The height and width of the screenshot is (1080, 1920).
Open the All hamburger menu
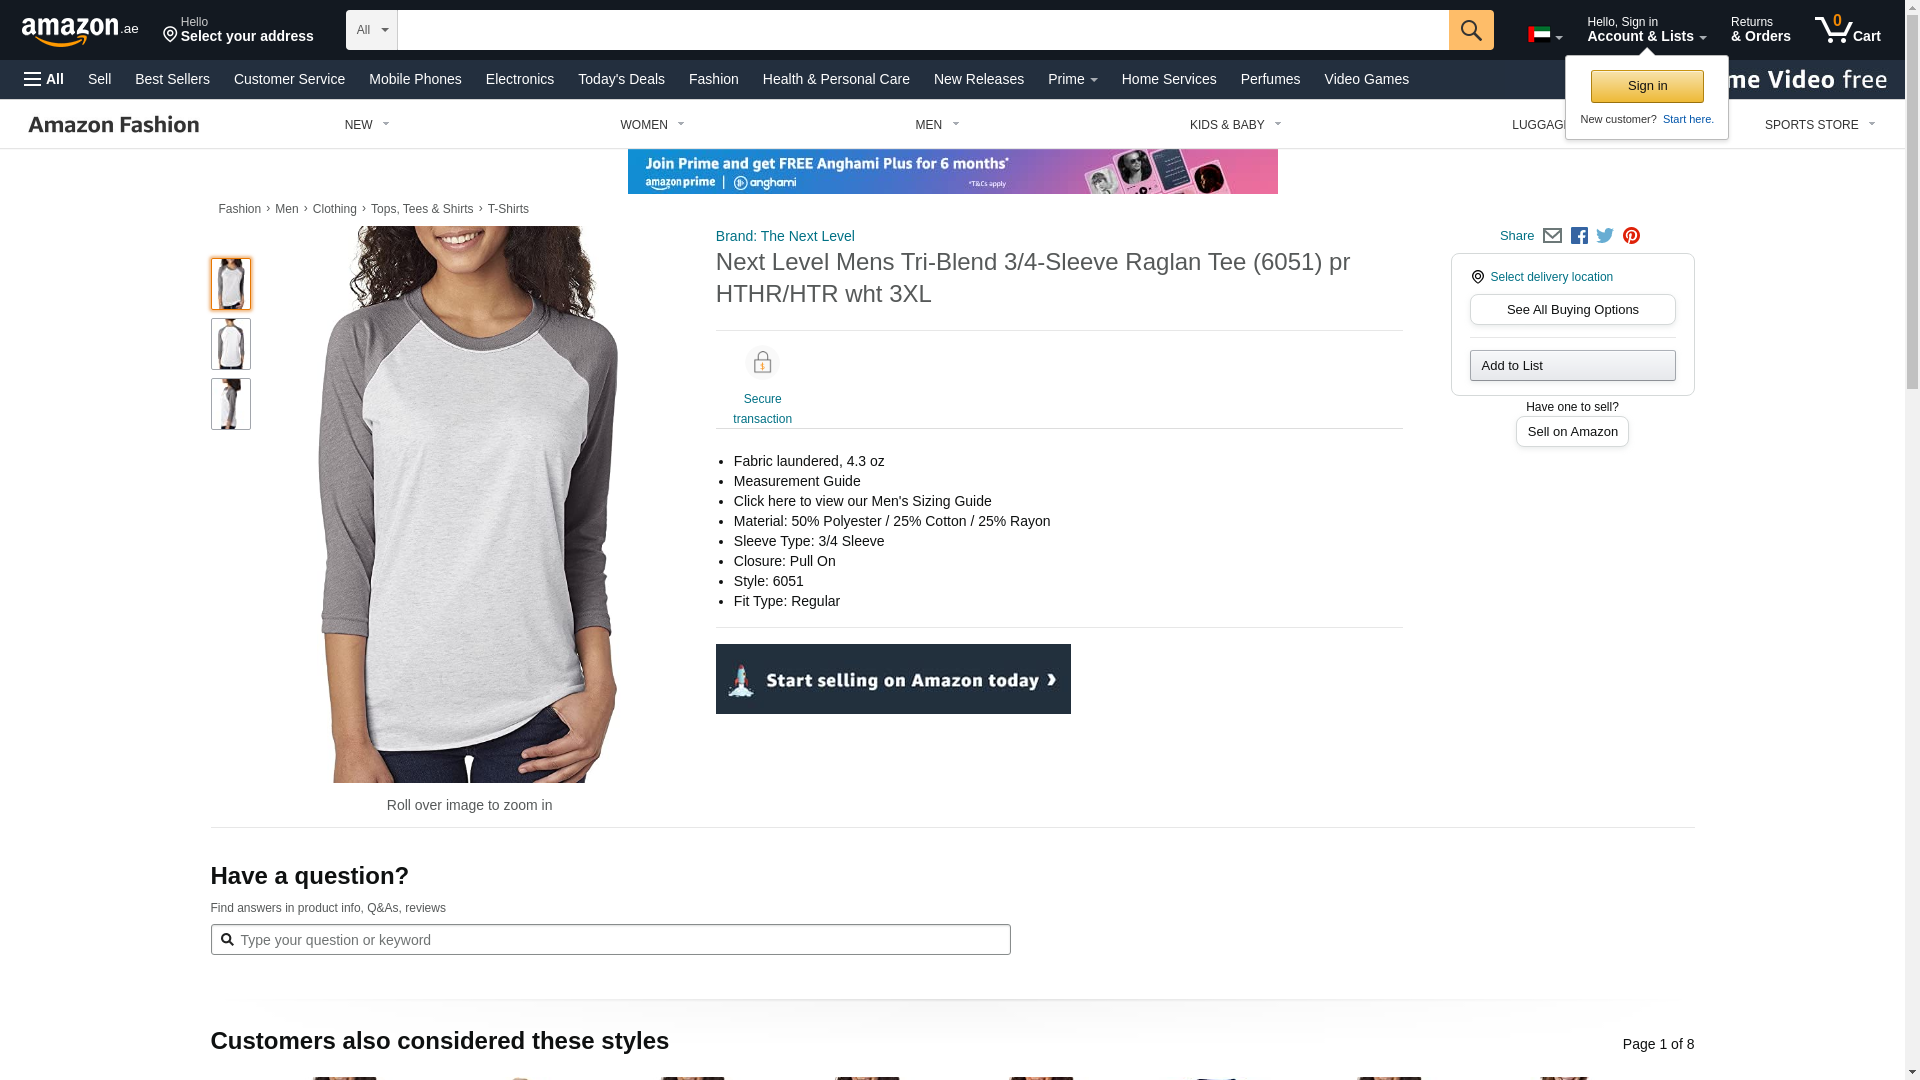click(44, 79)
